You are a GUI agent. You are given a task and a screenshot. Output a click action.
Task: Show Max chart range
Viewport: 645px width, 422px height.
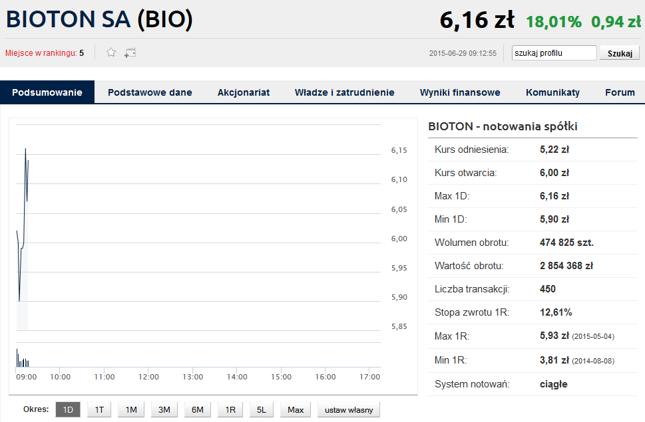pos(295,409)
